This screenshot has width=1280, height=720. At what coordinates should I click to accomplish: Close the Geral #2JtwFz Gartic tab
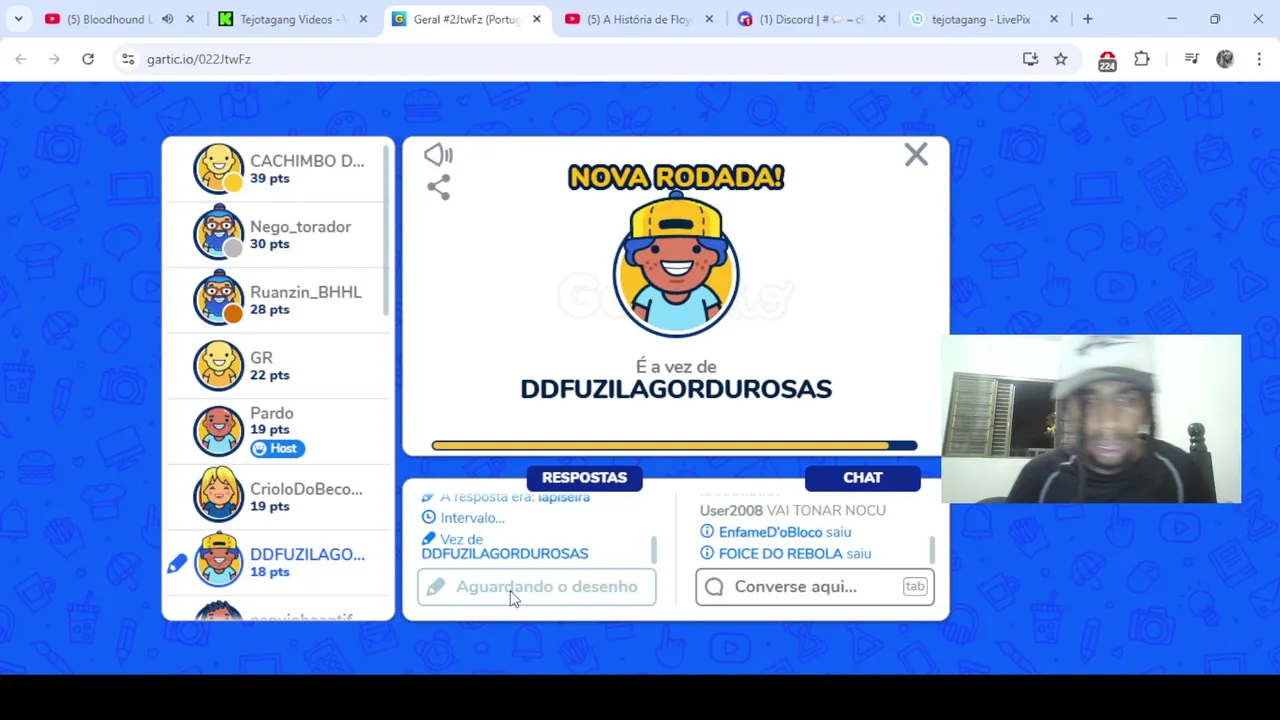536,19
